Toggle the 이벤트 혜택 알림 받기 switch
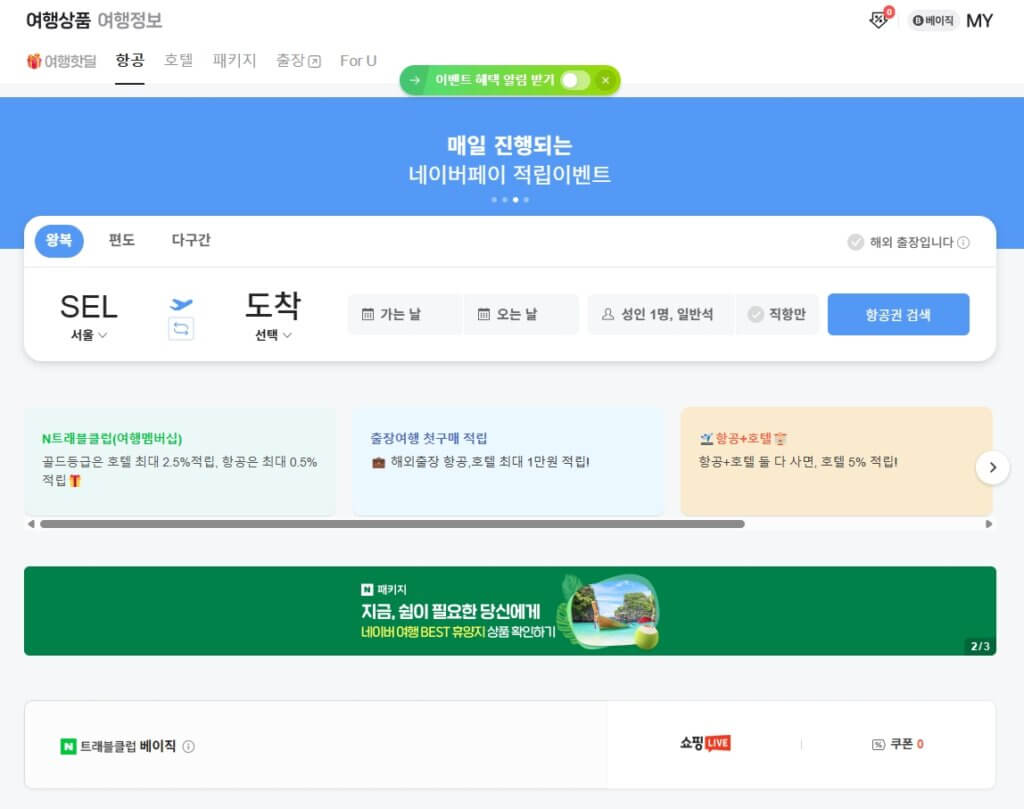This screenshot has height=809, width=1024. [573, 80]
